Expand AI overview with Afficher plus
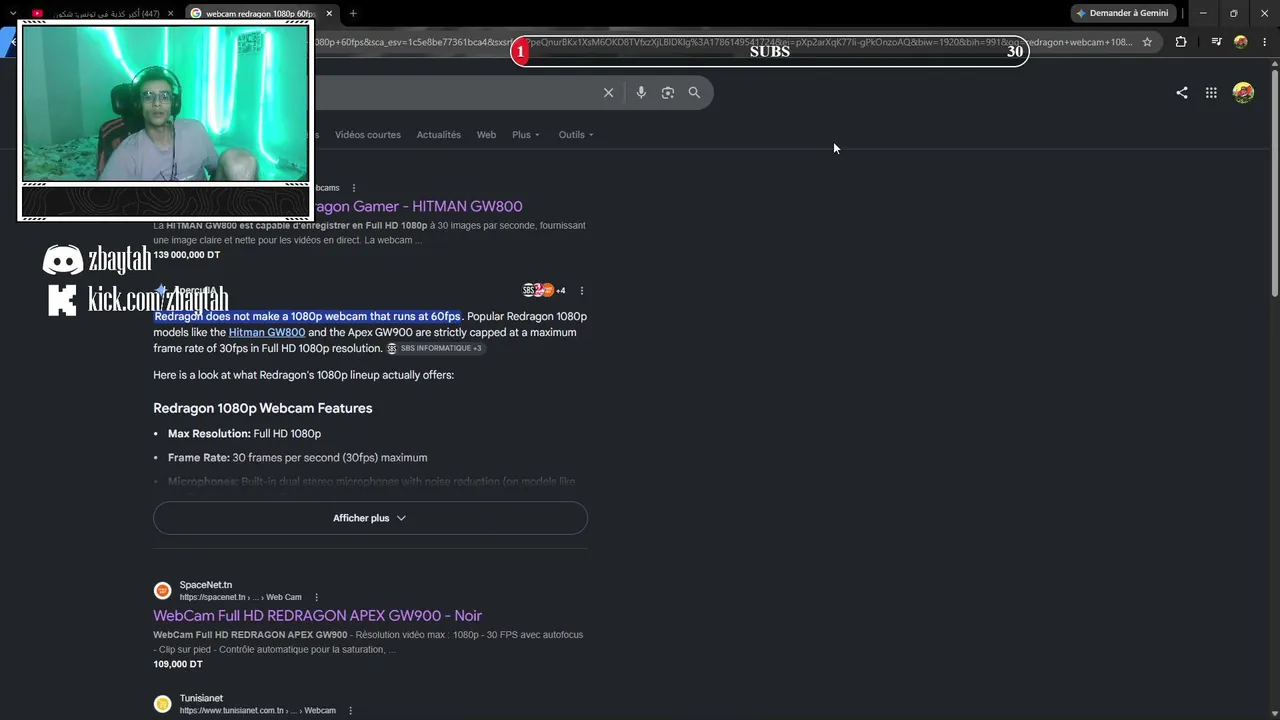The height and width of the screenshot is (720, 1280). coord(370,518)
